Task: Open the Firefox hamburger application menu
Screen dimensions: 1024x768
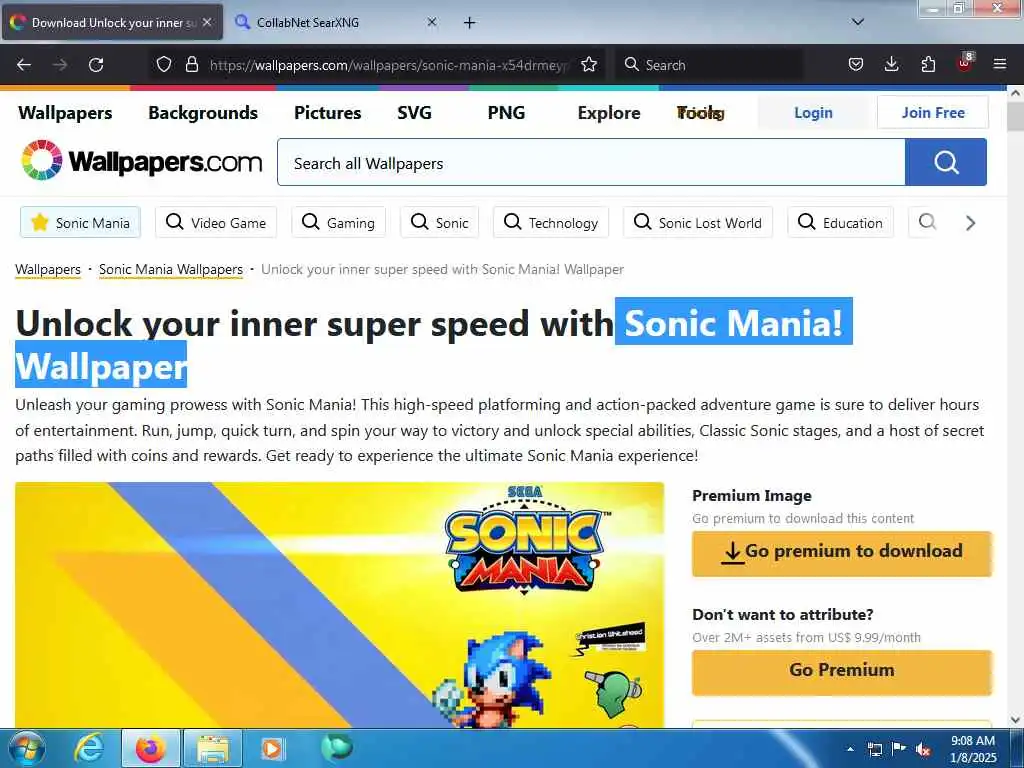Action: click(x=1000, y=64)
